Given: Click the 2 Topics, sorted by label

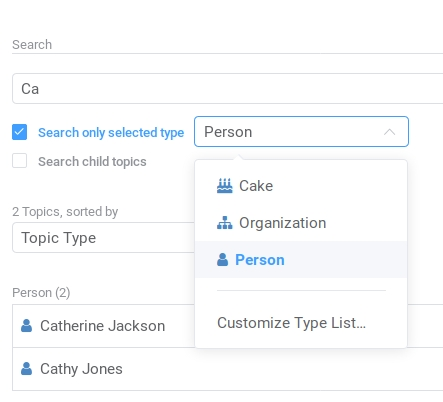Looking at the screenshot, I should pos(65,212).
